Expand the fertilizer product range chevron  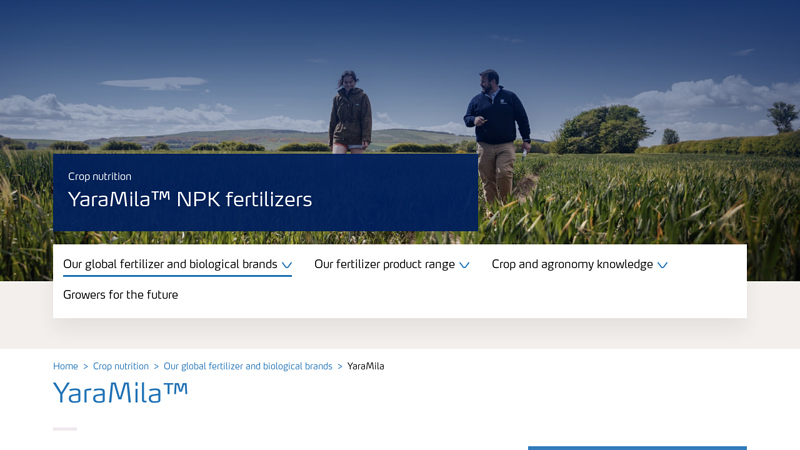[x=464, y=266]
